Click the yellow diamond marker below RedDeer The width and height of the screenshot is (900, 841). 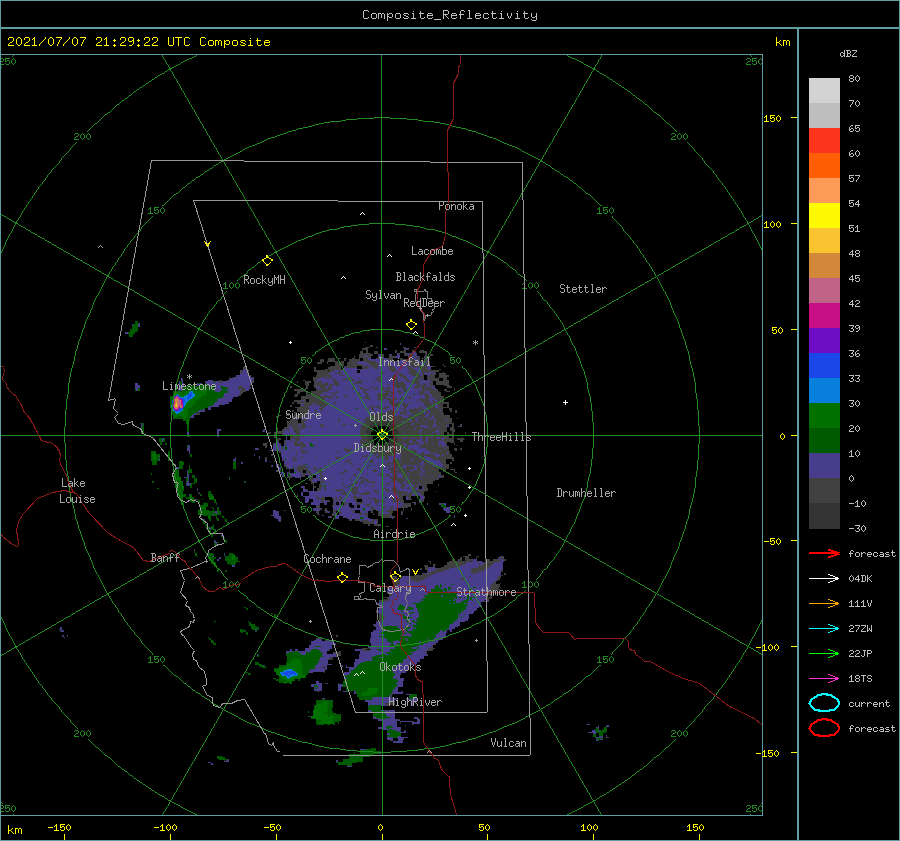[411, 325]
